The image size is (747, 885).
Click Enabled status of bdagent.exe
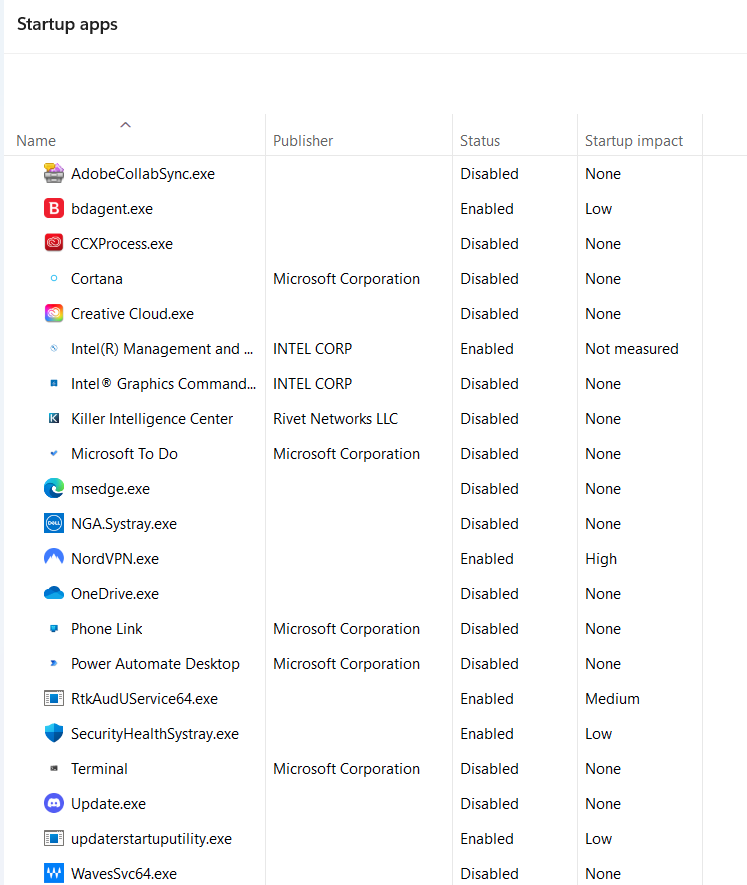(x=487, y=209)
